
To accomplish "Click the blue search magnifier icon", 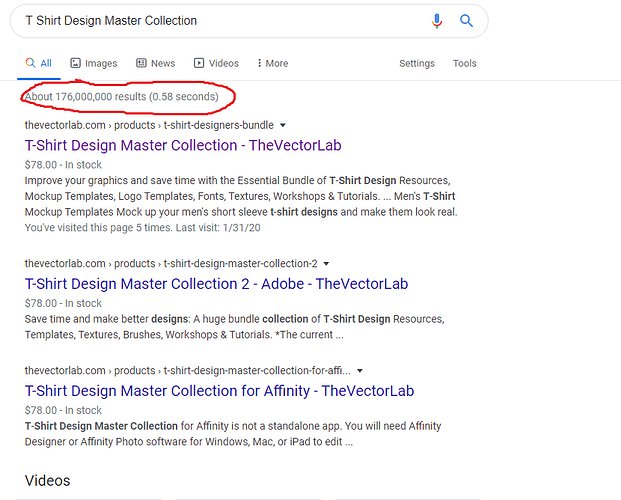I will click(466, 21).
